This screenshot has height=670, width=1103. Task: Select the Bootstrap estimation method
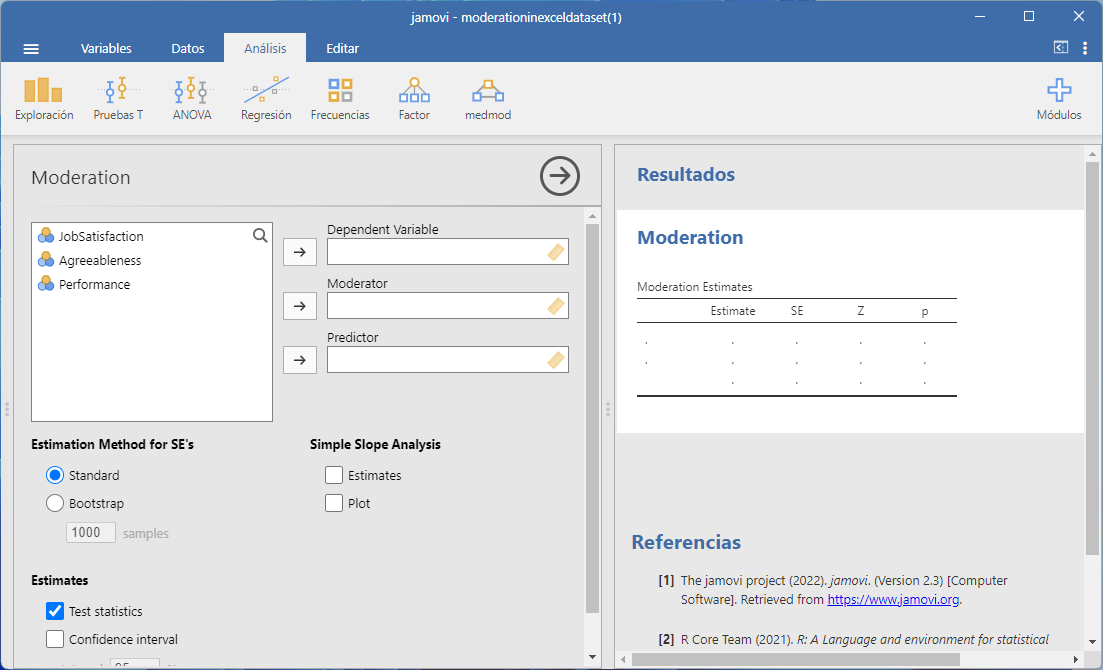tap(55, 503)
